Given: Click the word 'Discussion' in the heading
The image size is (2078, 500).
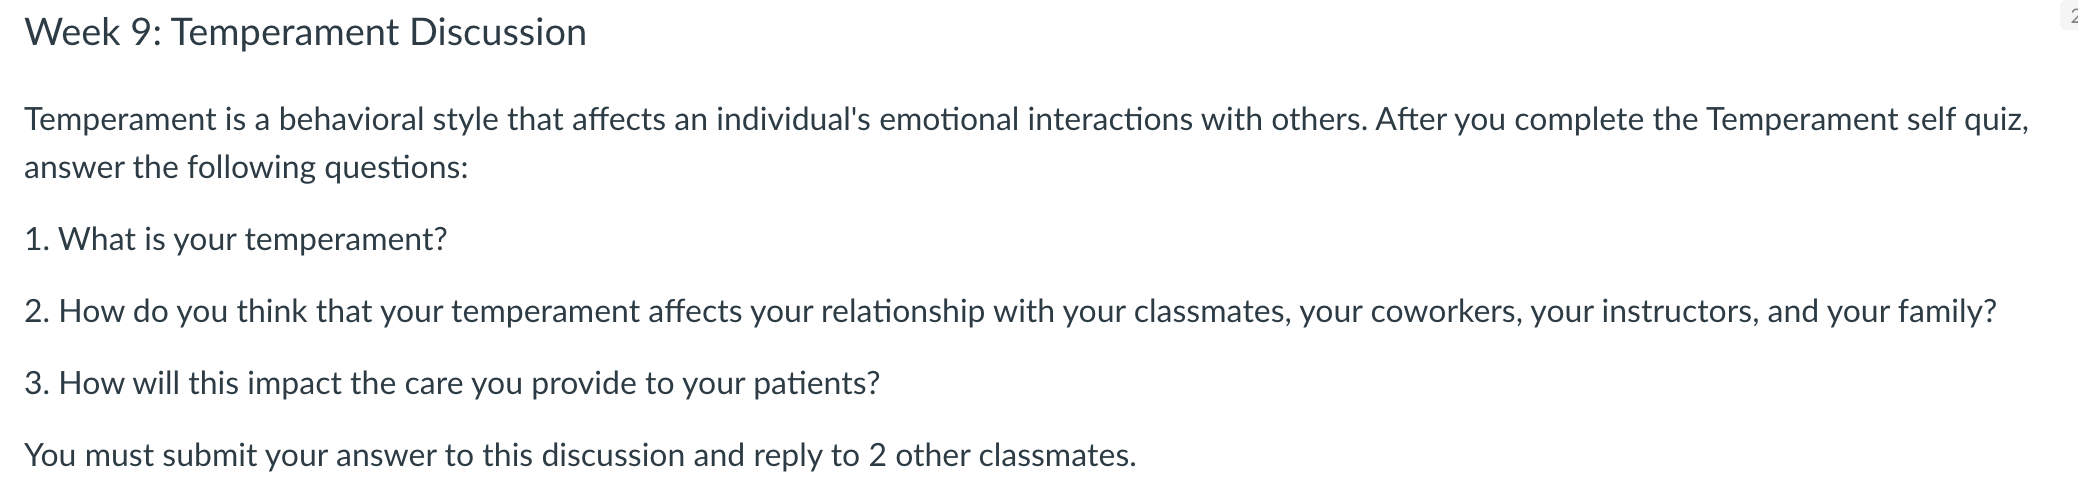Looking at the screenshot, I should click(x=498, y=33).
